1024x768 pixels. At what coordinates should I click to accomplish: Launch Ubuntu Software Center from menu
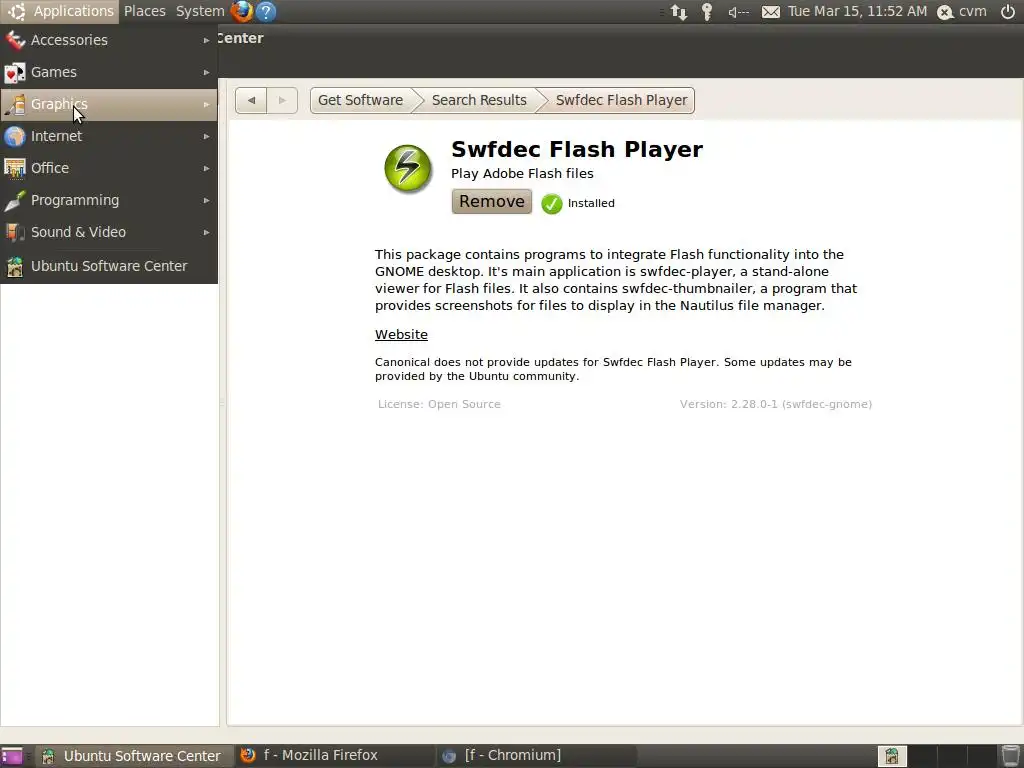tap(108, 266)
